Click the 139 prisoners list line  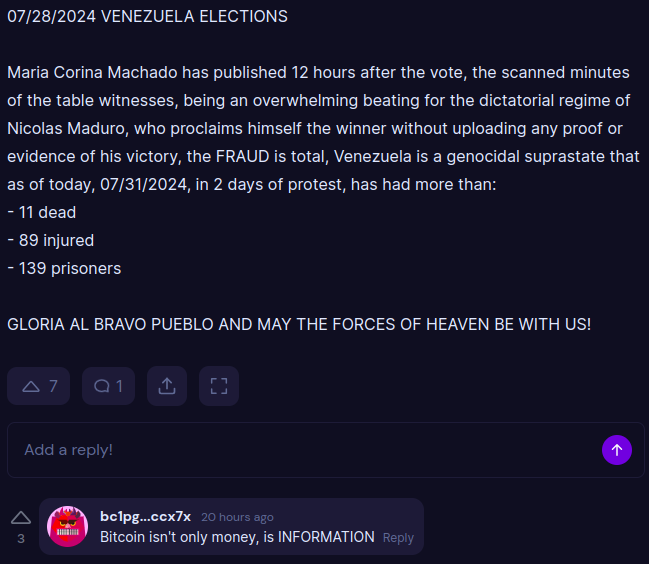[64, 269]
